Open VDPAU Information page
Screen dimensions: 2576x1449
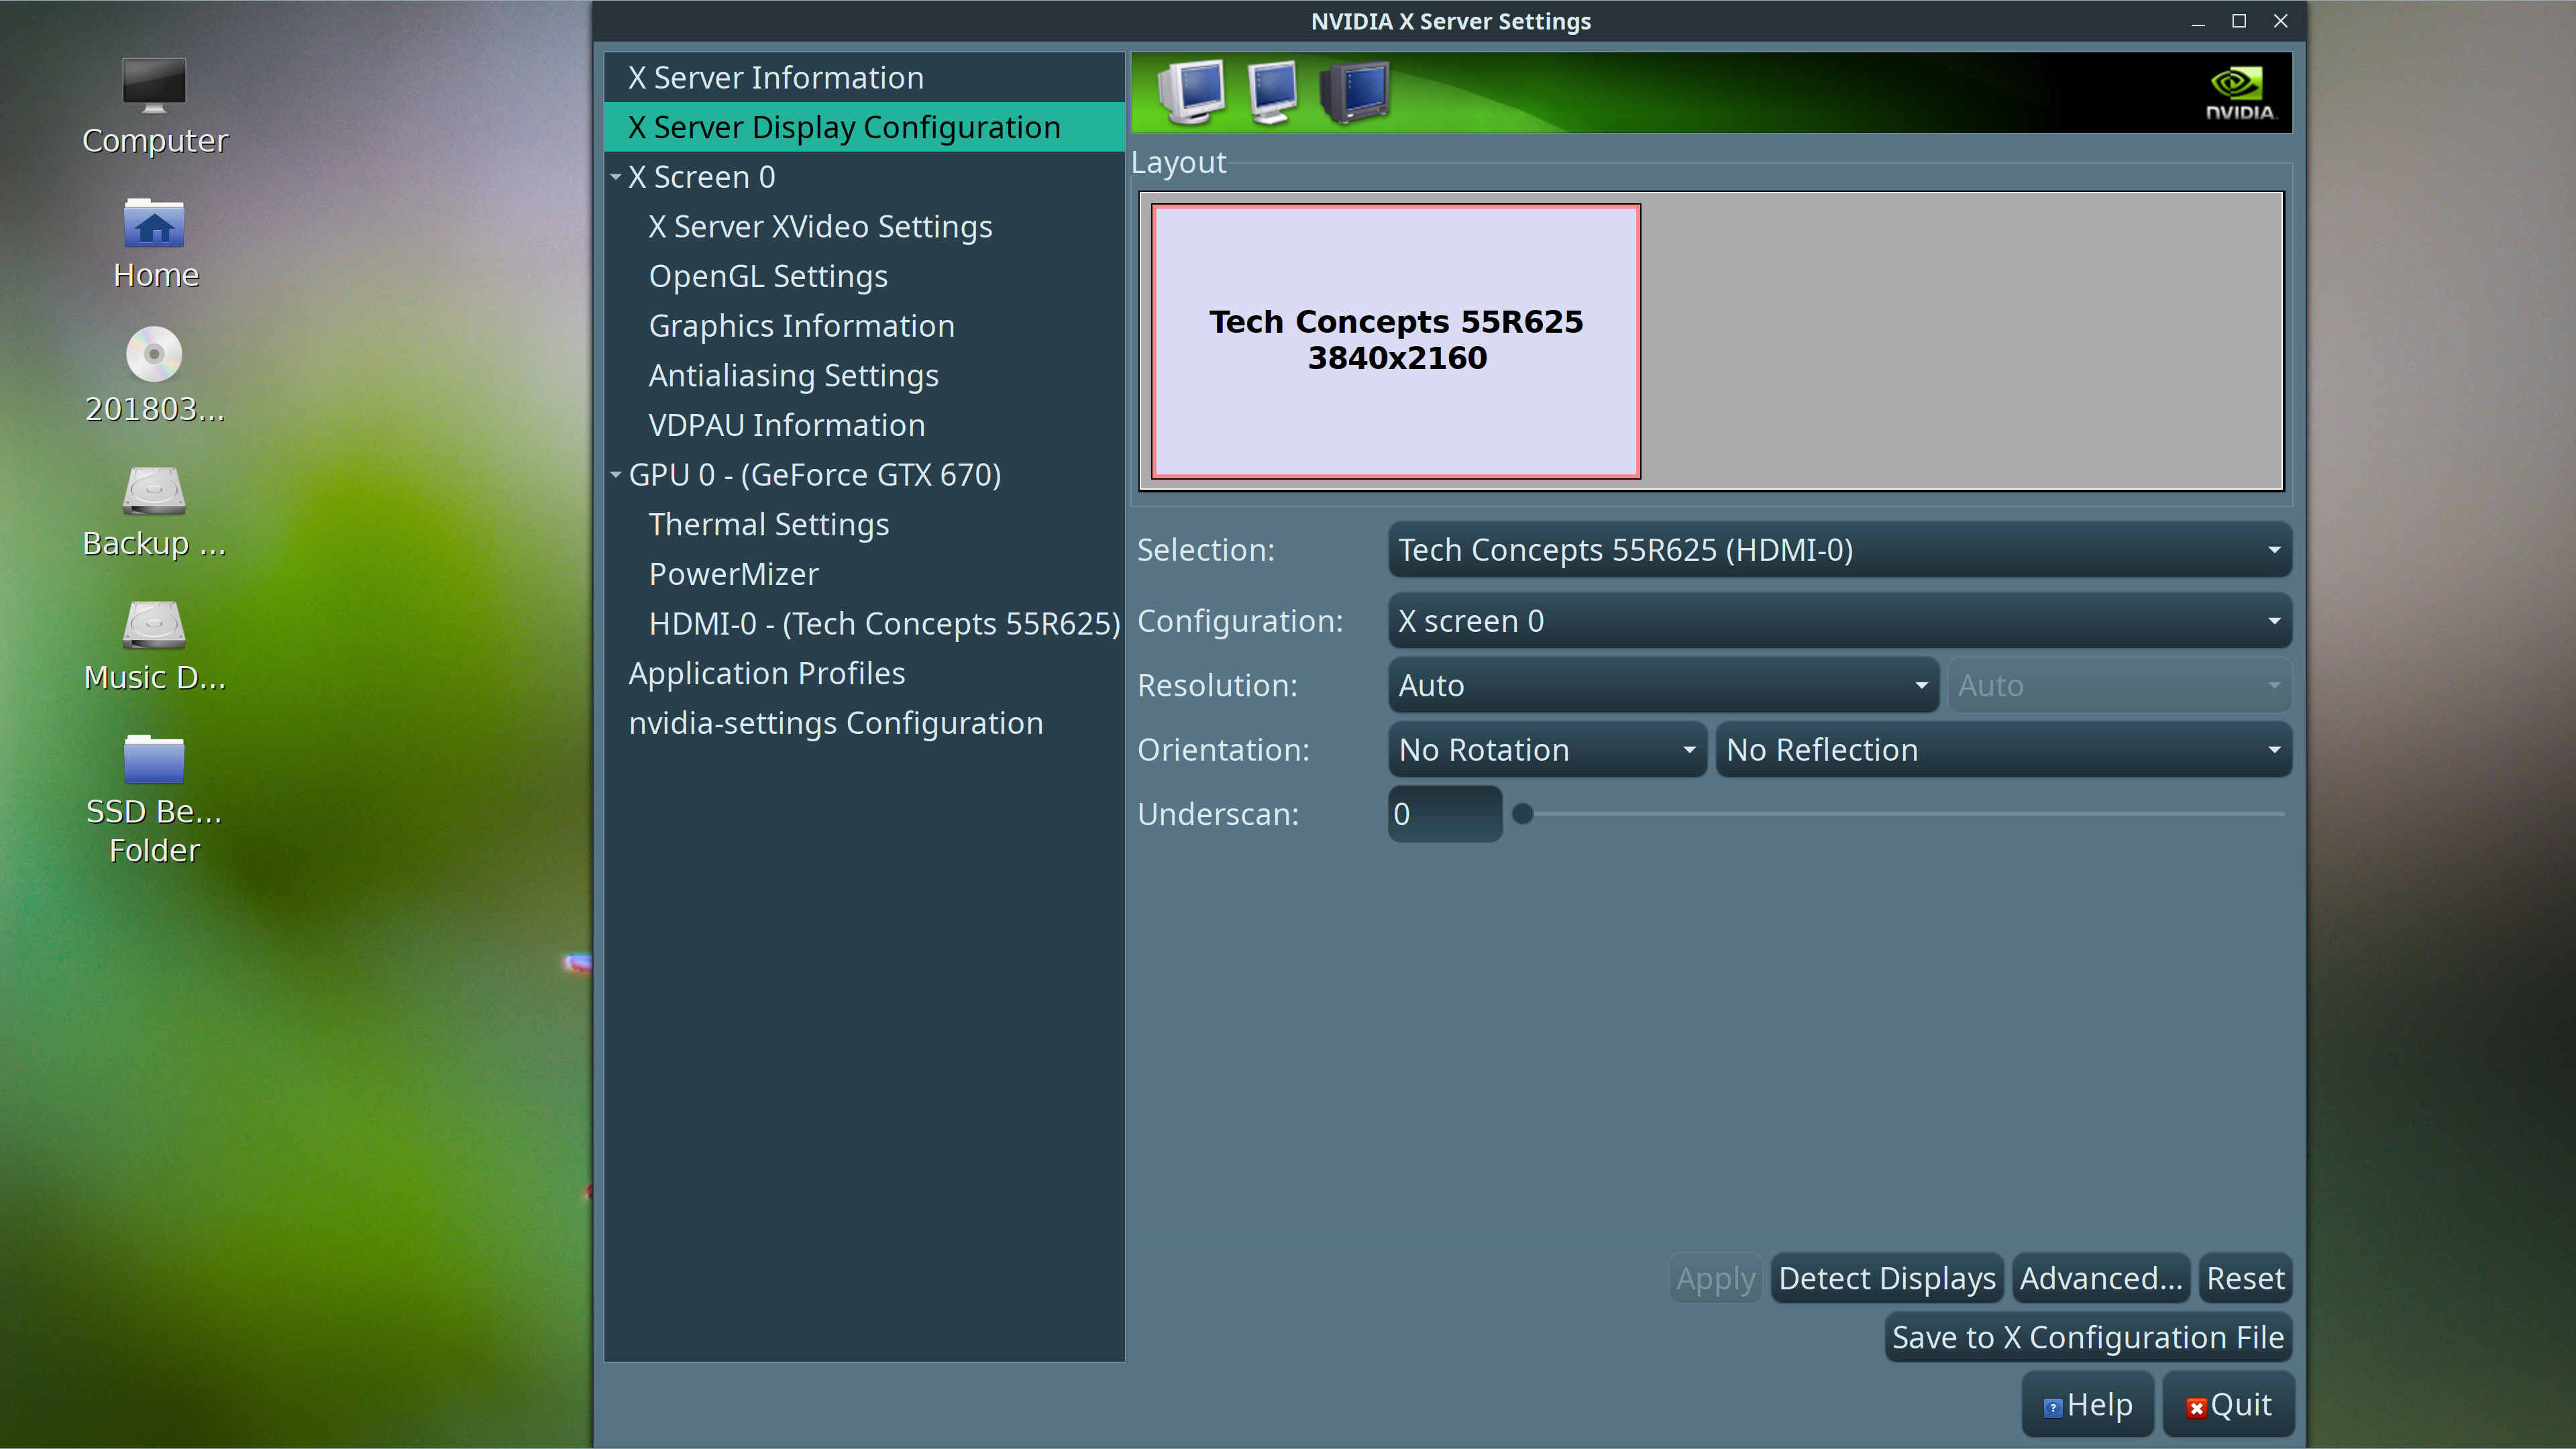864,425
